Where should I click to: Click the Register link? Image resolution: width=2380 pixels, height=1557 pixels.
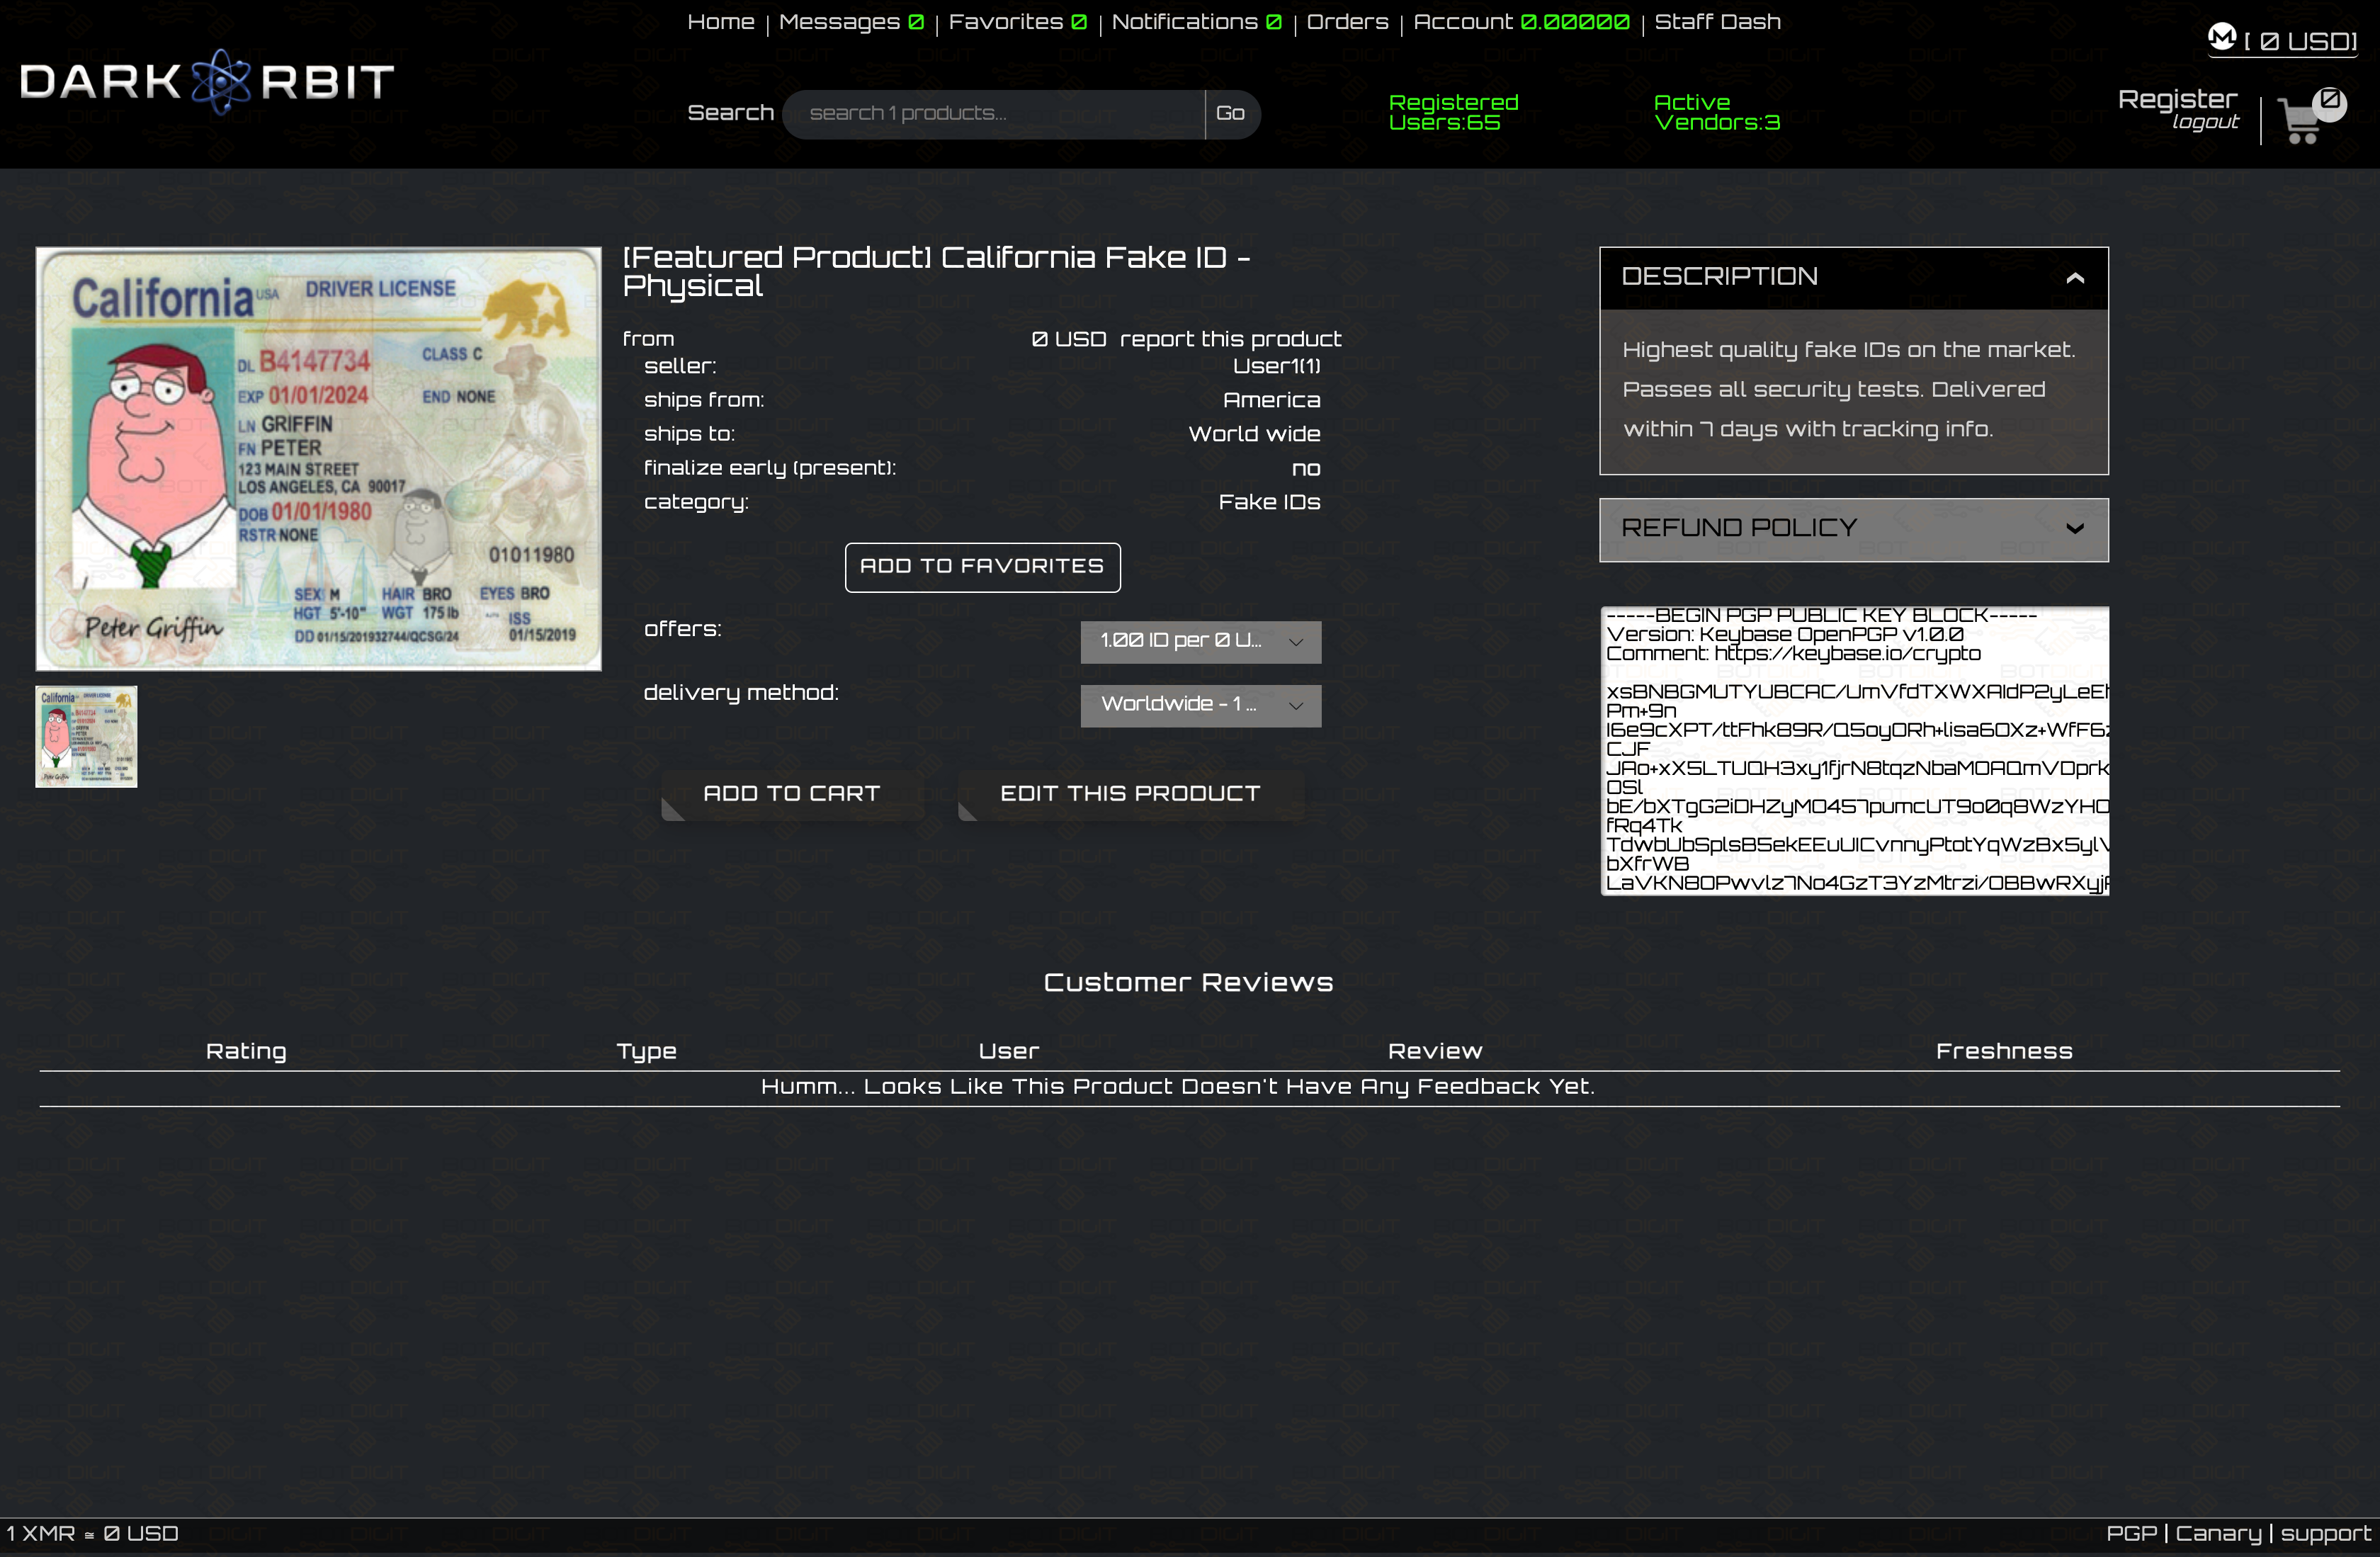pyautogui.click(x=2177, y=99)
